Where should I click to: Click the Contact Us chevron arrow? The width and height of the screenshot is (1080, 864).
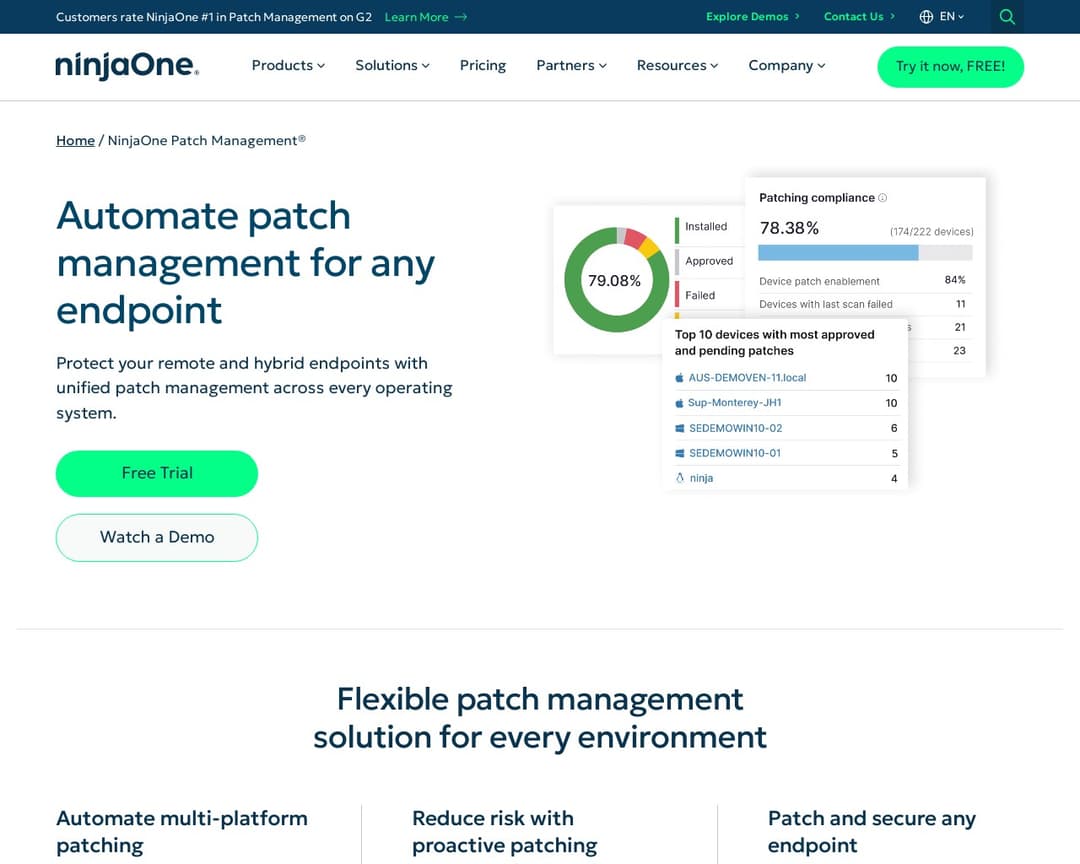pyautogui.click(x=893, y=16)
